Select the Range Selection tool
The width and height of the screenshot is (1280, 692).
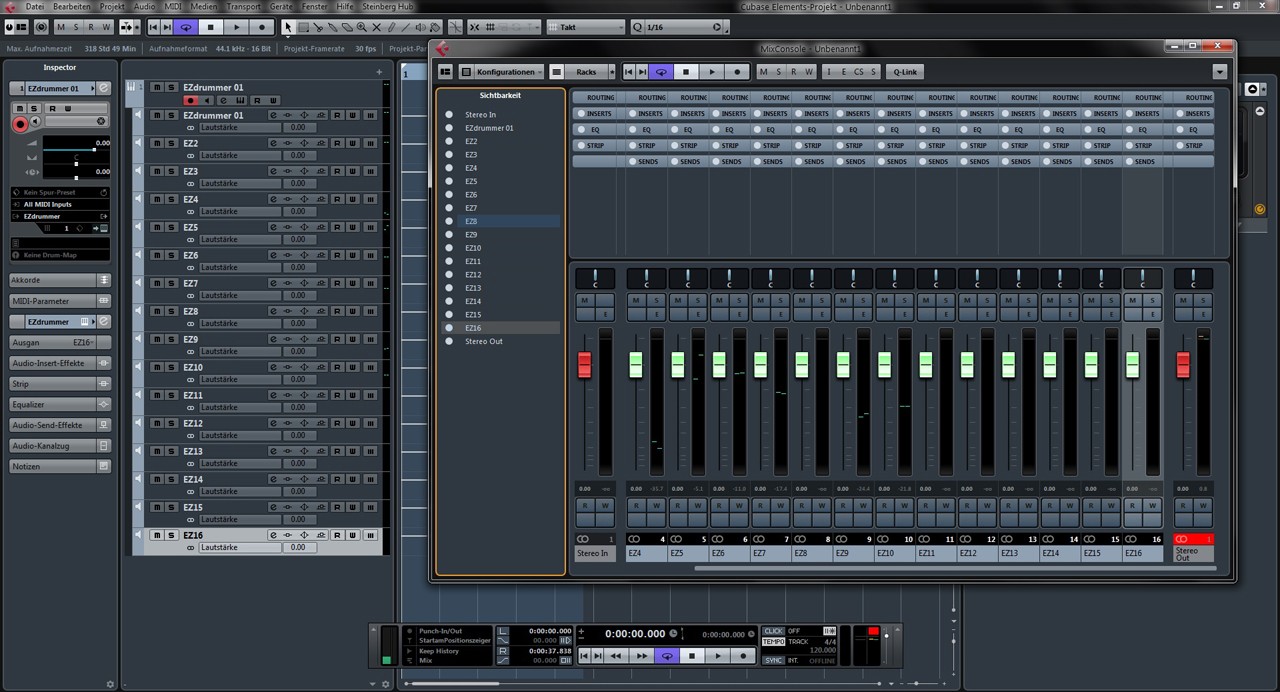[303, 27]
